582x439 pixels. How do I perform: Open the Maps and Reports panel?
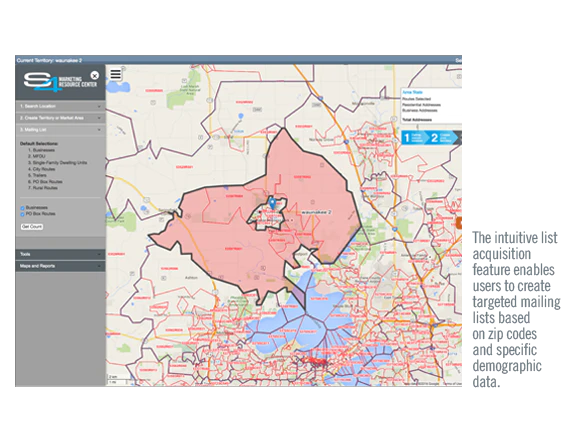[x=60, y=266]
